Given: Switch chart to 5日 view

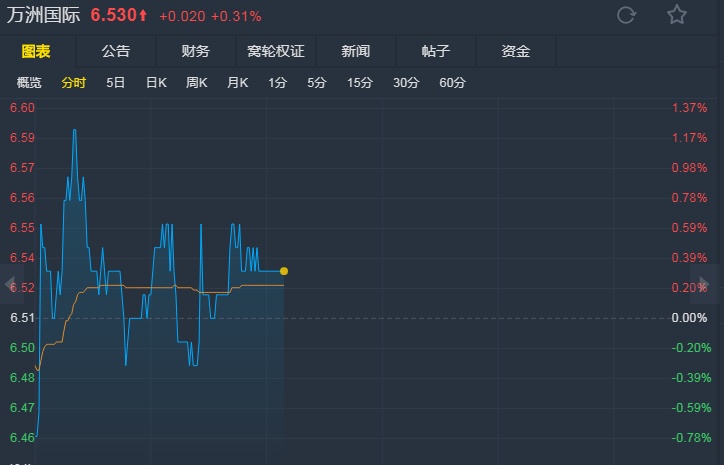Looking at the screenshot, I should tap(116, 83).
